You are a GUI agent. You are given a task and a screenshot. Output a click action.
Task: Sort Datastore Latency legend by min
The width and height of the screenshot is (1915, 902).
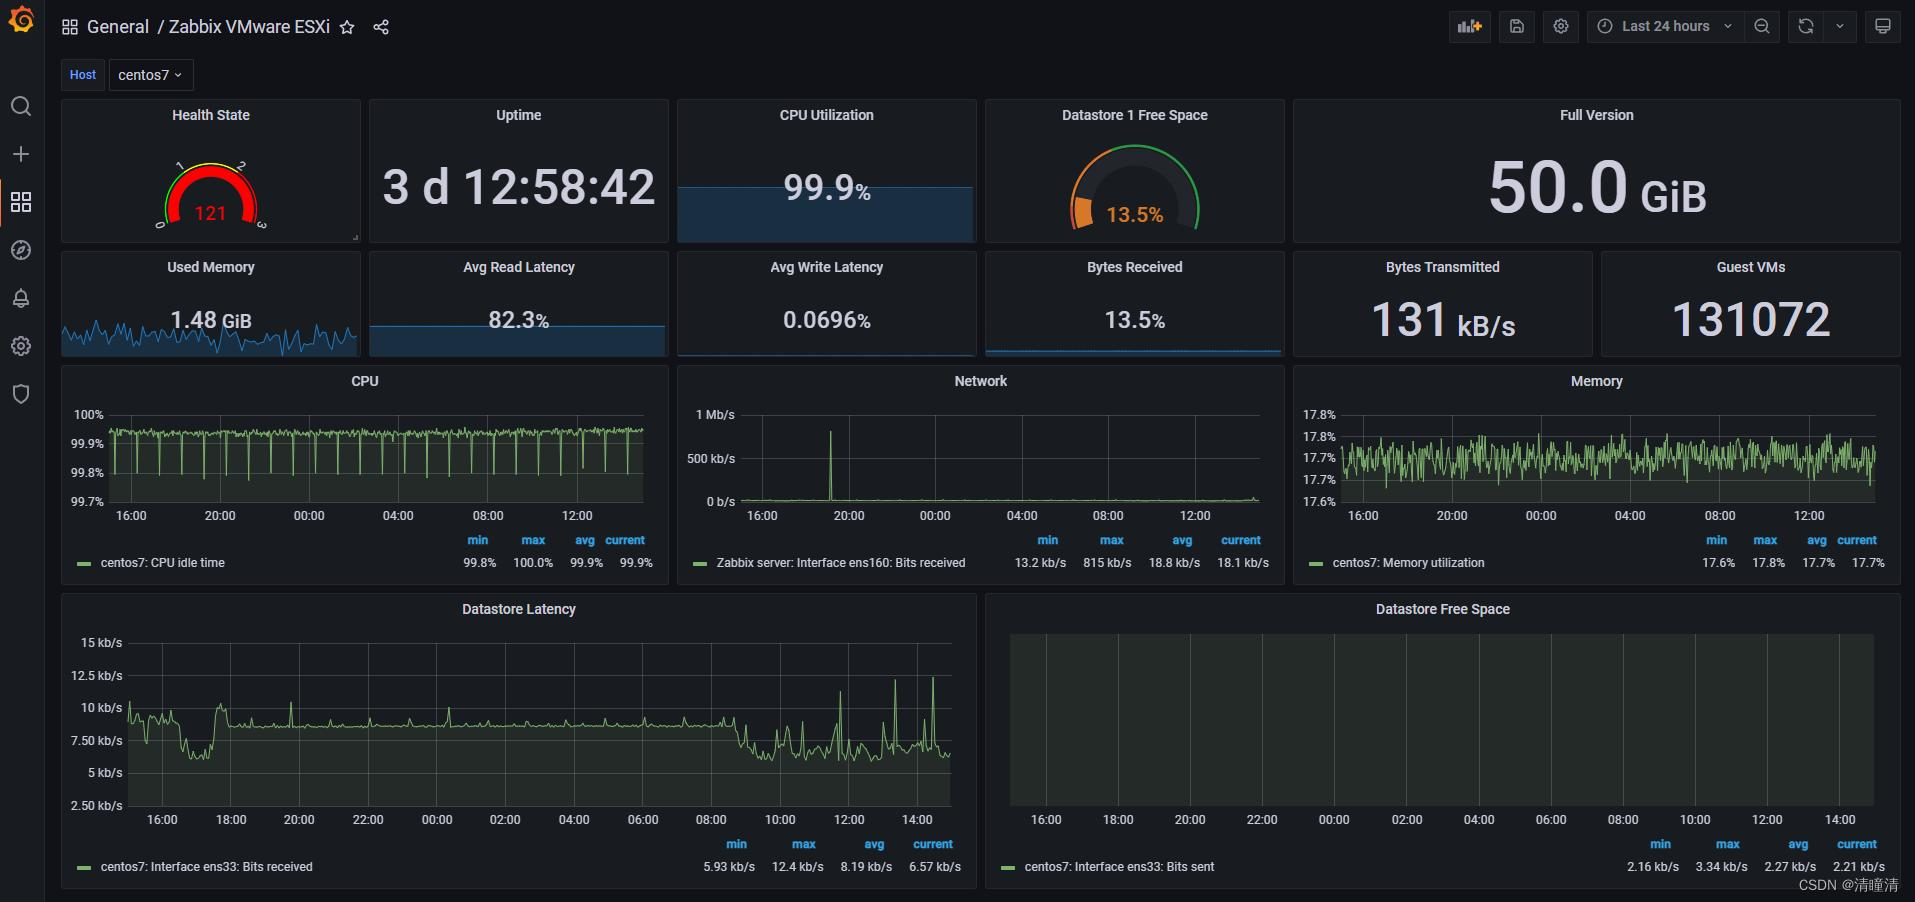point(736,844)
